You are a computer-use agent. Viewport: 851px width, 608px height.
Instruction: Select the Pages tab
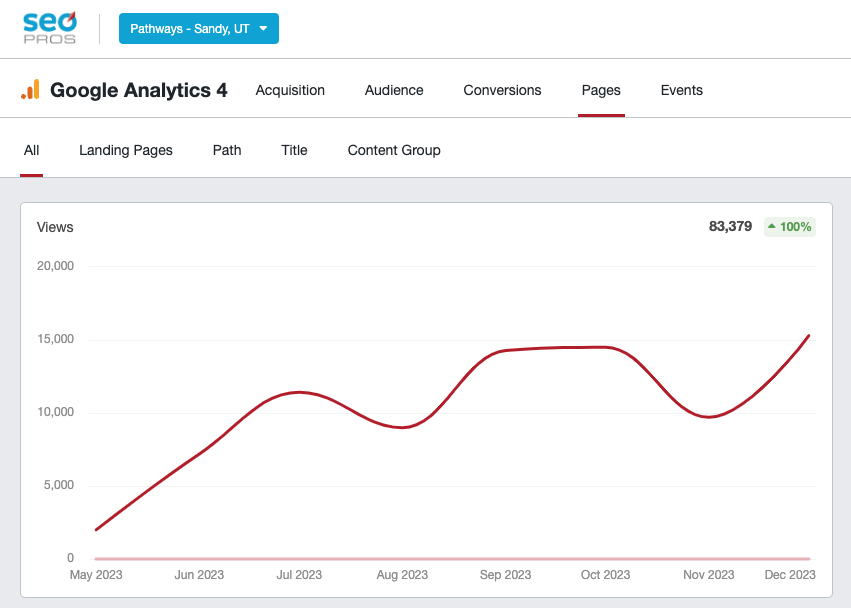[601, 90]
